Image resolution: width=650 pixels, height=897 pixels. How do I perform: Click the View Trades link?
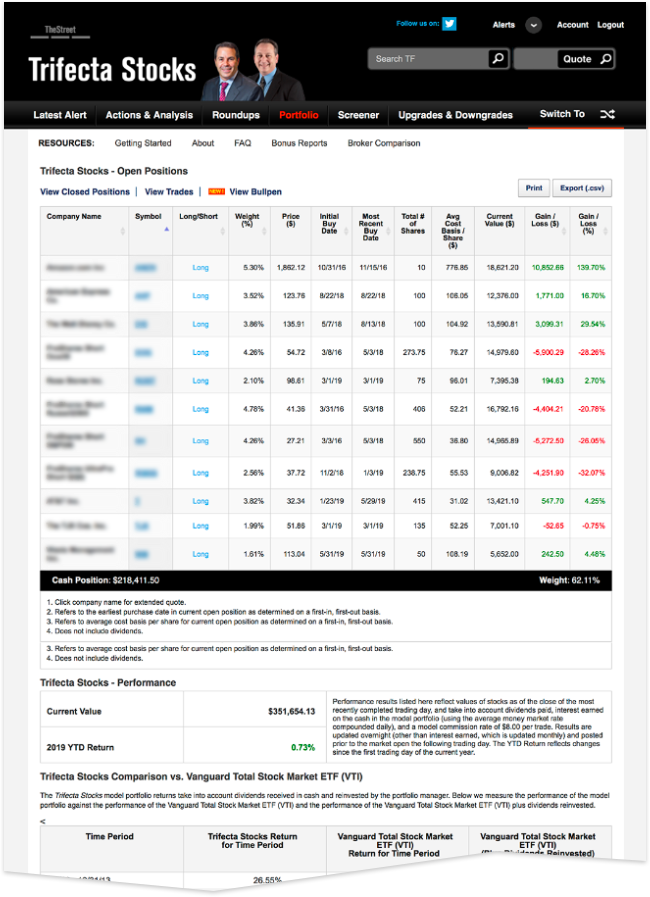tap(169, 192)
